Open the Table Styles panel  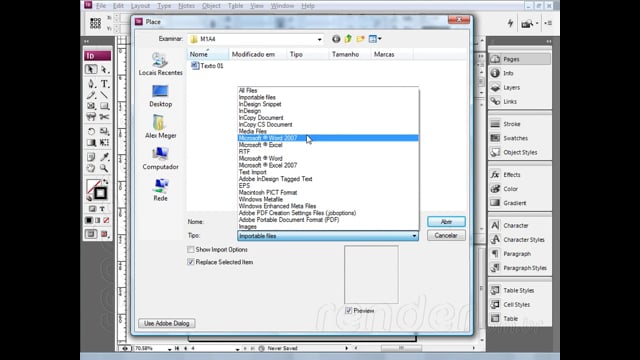(x=520, y=290)
